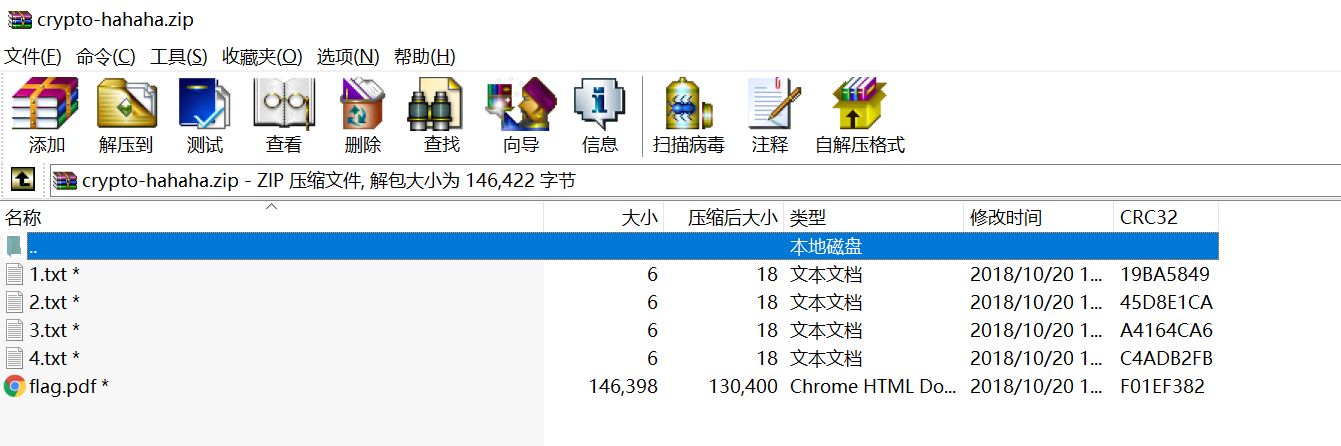Click the 'Chrome HTML Do...' type cell
Viewport: 1341px width, 446px height.
[872, 386]
